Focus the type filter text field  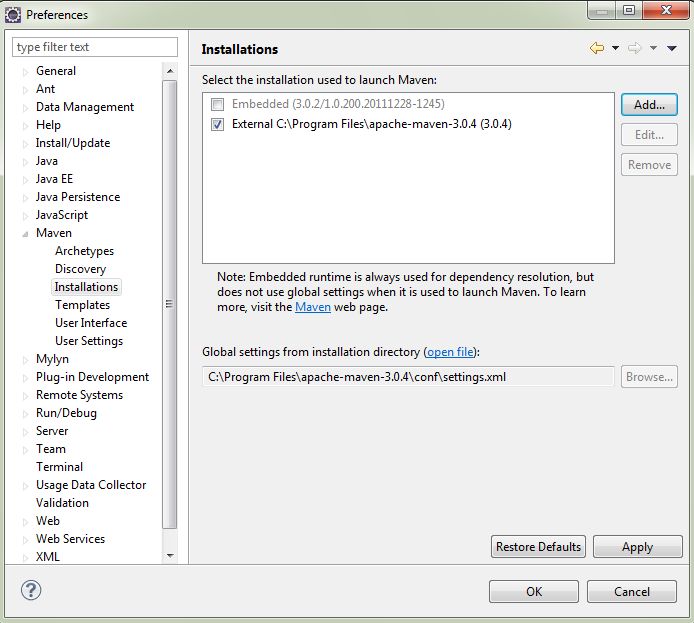point(95,47)
